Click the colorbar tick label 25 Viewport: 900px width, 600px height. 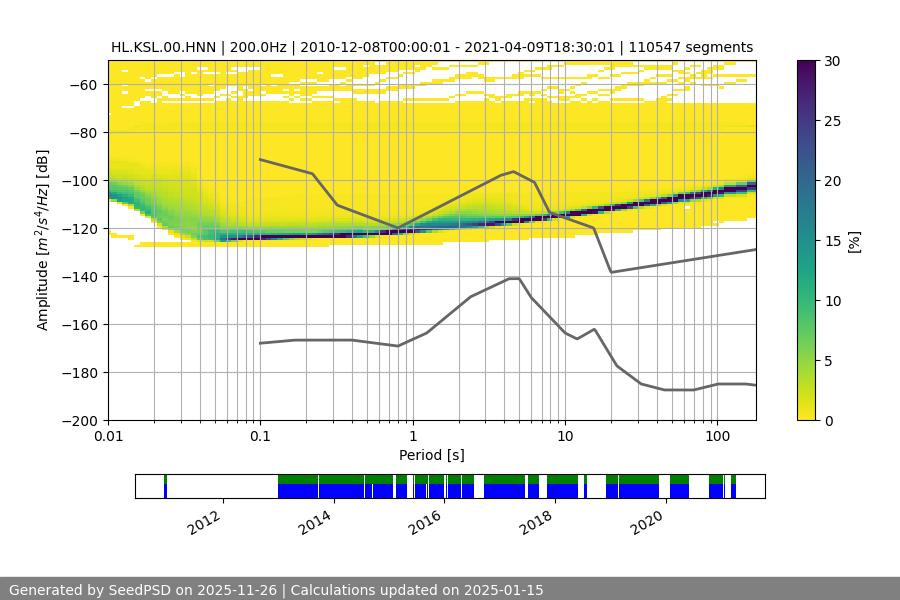[833, 121]
